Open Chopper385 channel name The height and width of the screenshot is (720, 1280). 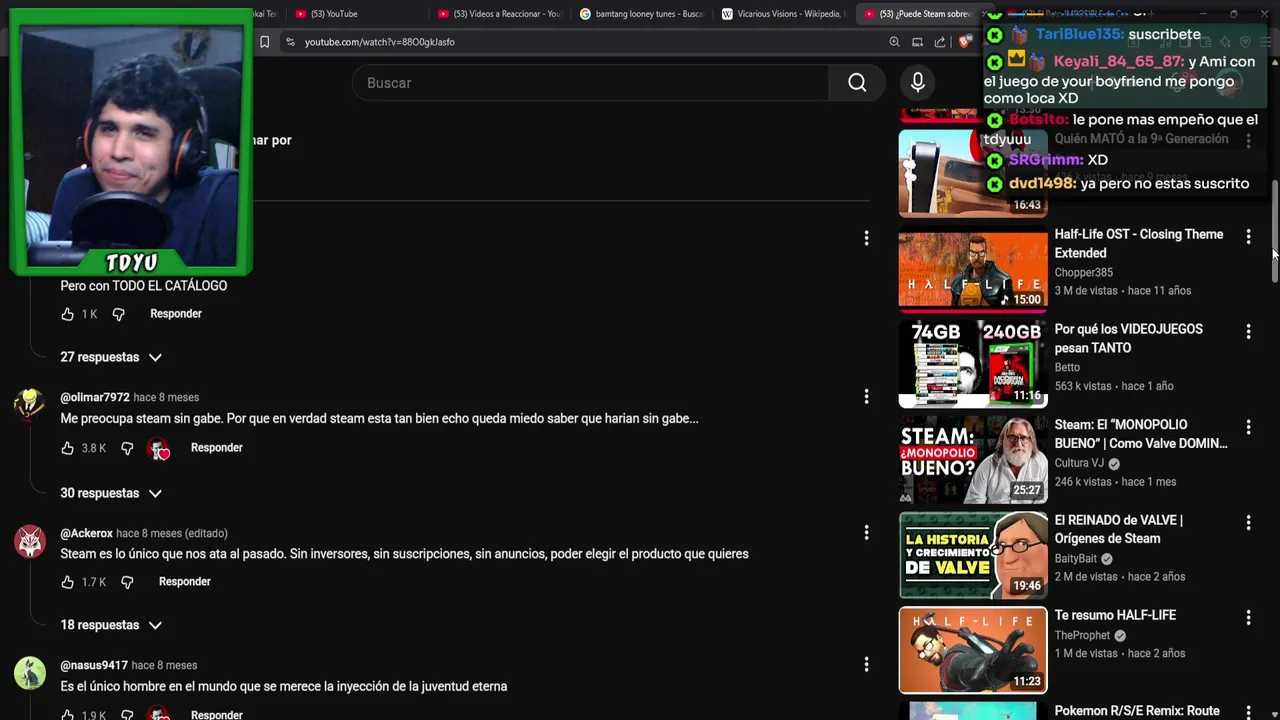coord(1083,272)
